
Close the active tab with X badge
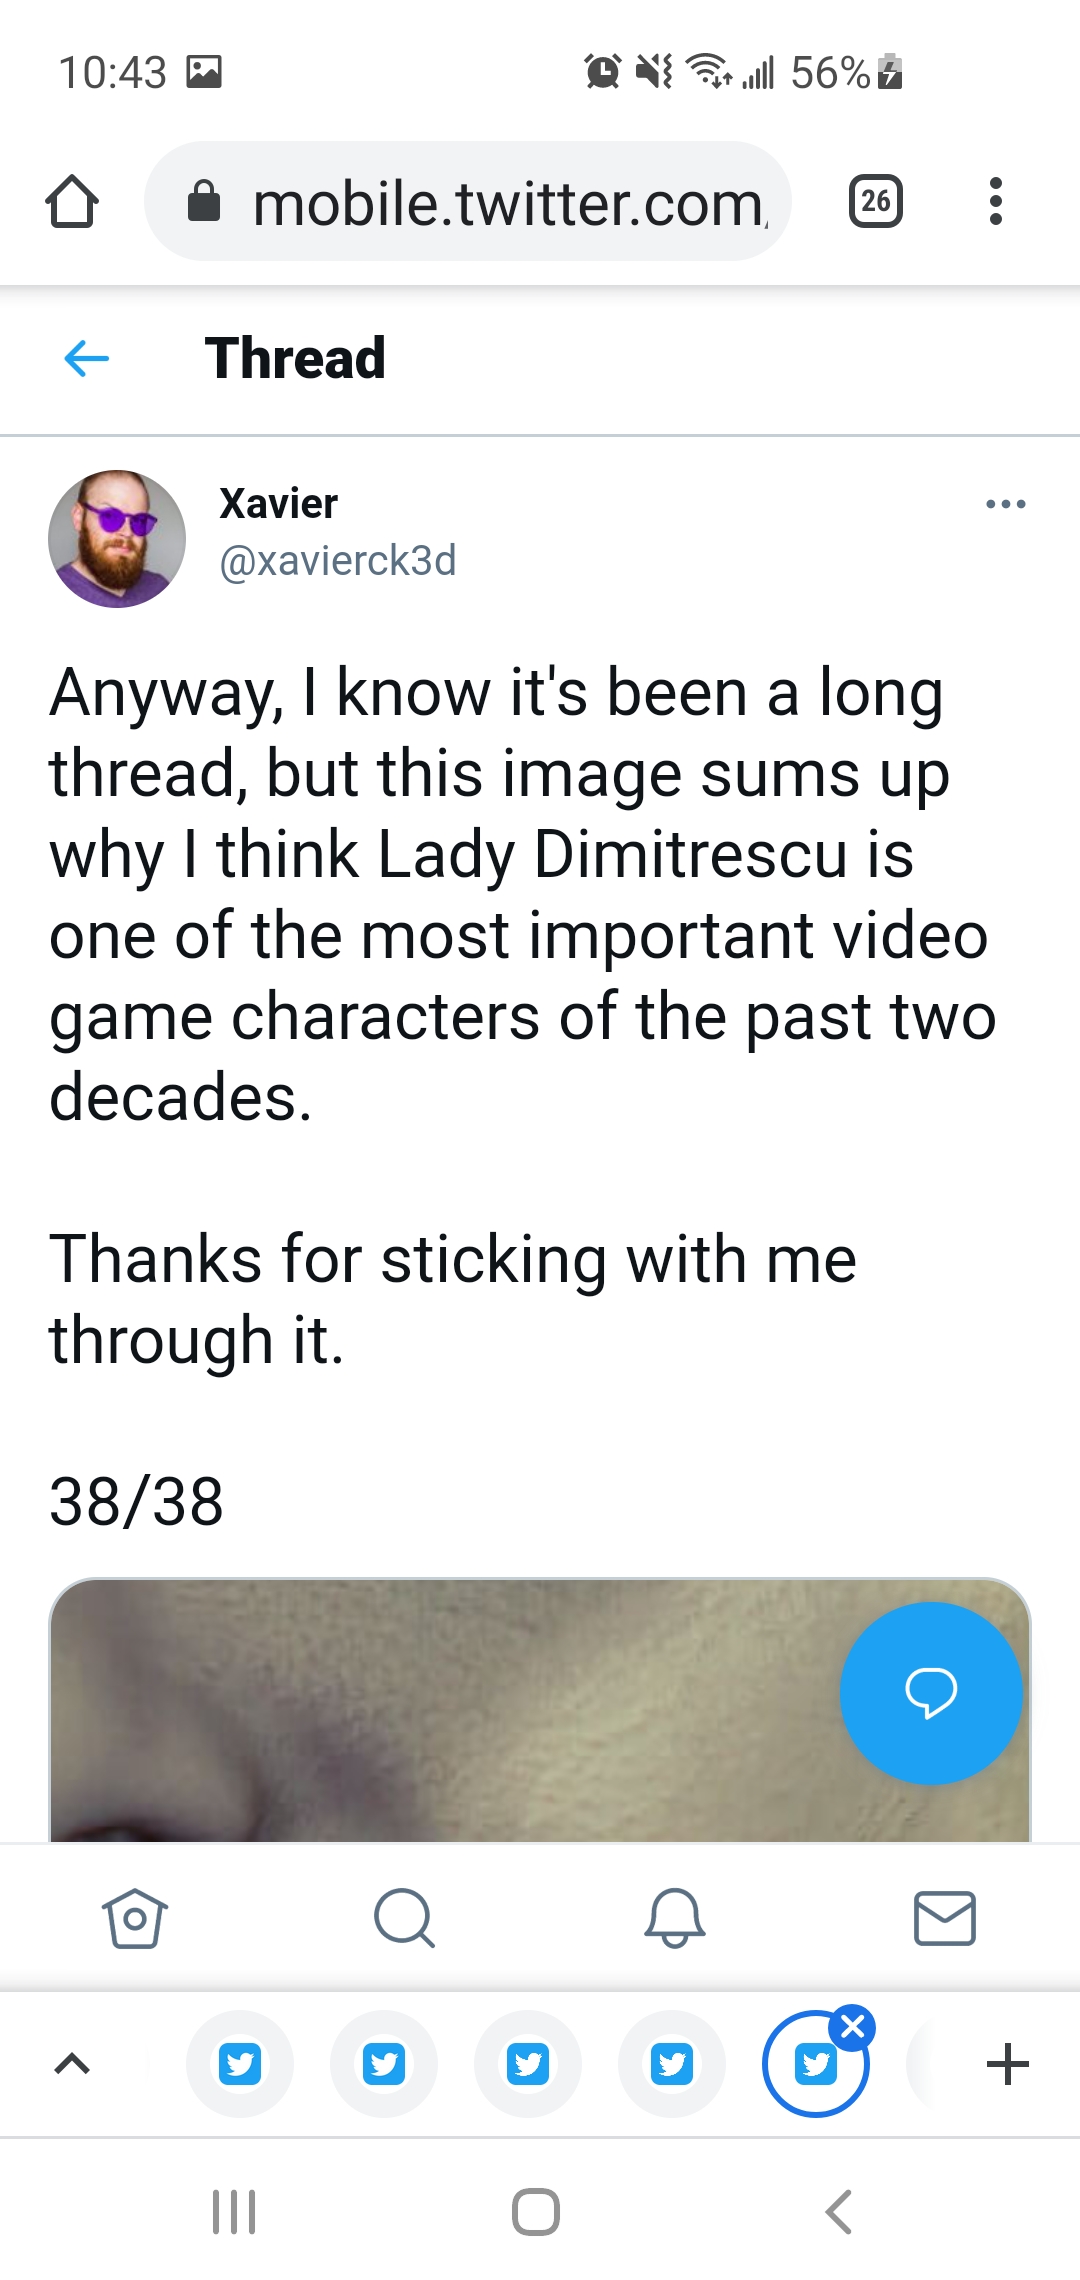tap(853, 2027)
